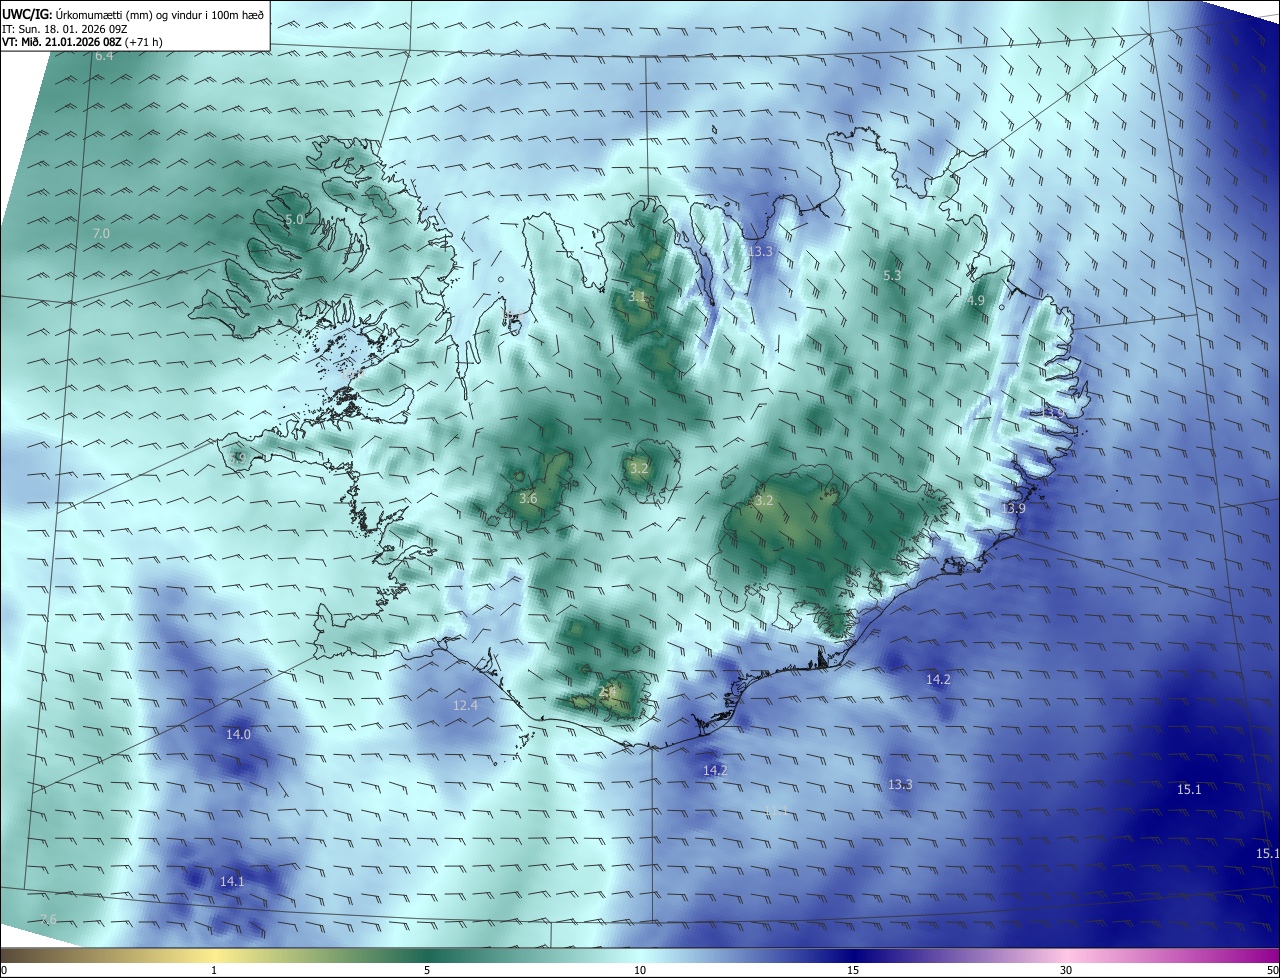Screen dimensions: 1280x978
Task: Click the '6.4' value label
Action: tap(104, 56)
